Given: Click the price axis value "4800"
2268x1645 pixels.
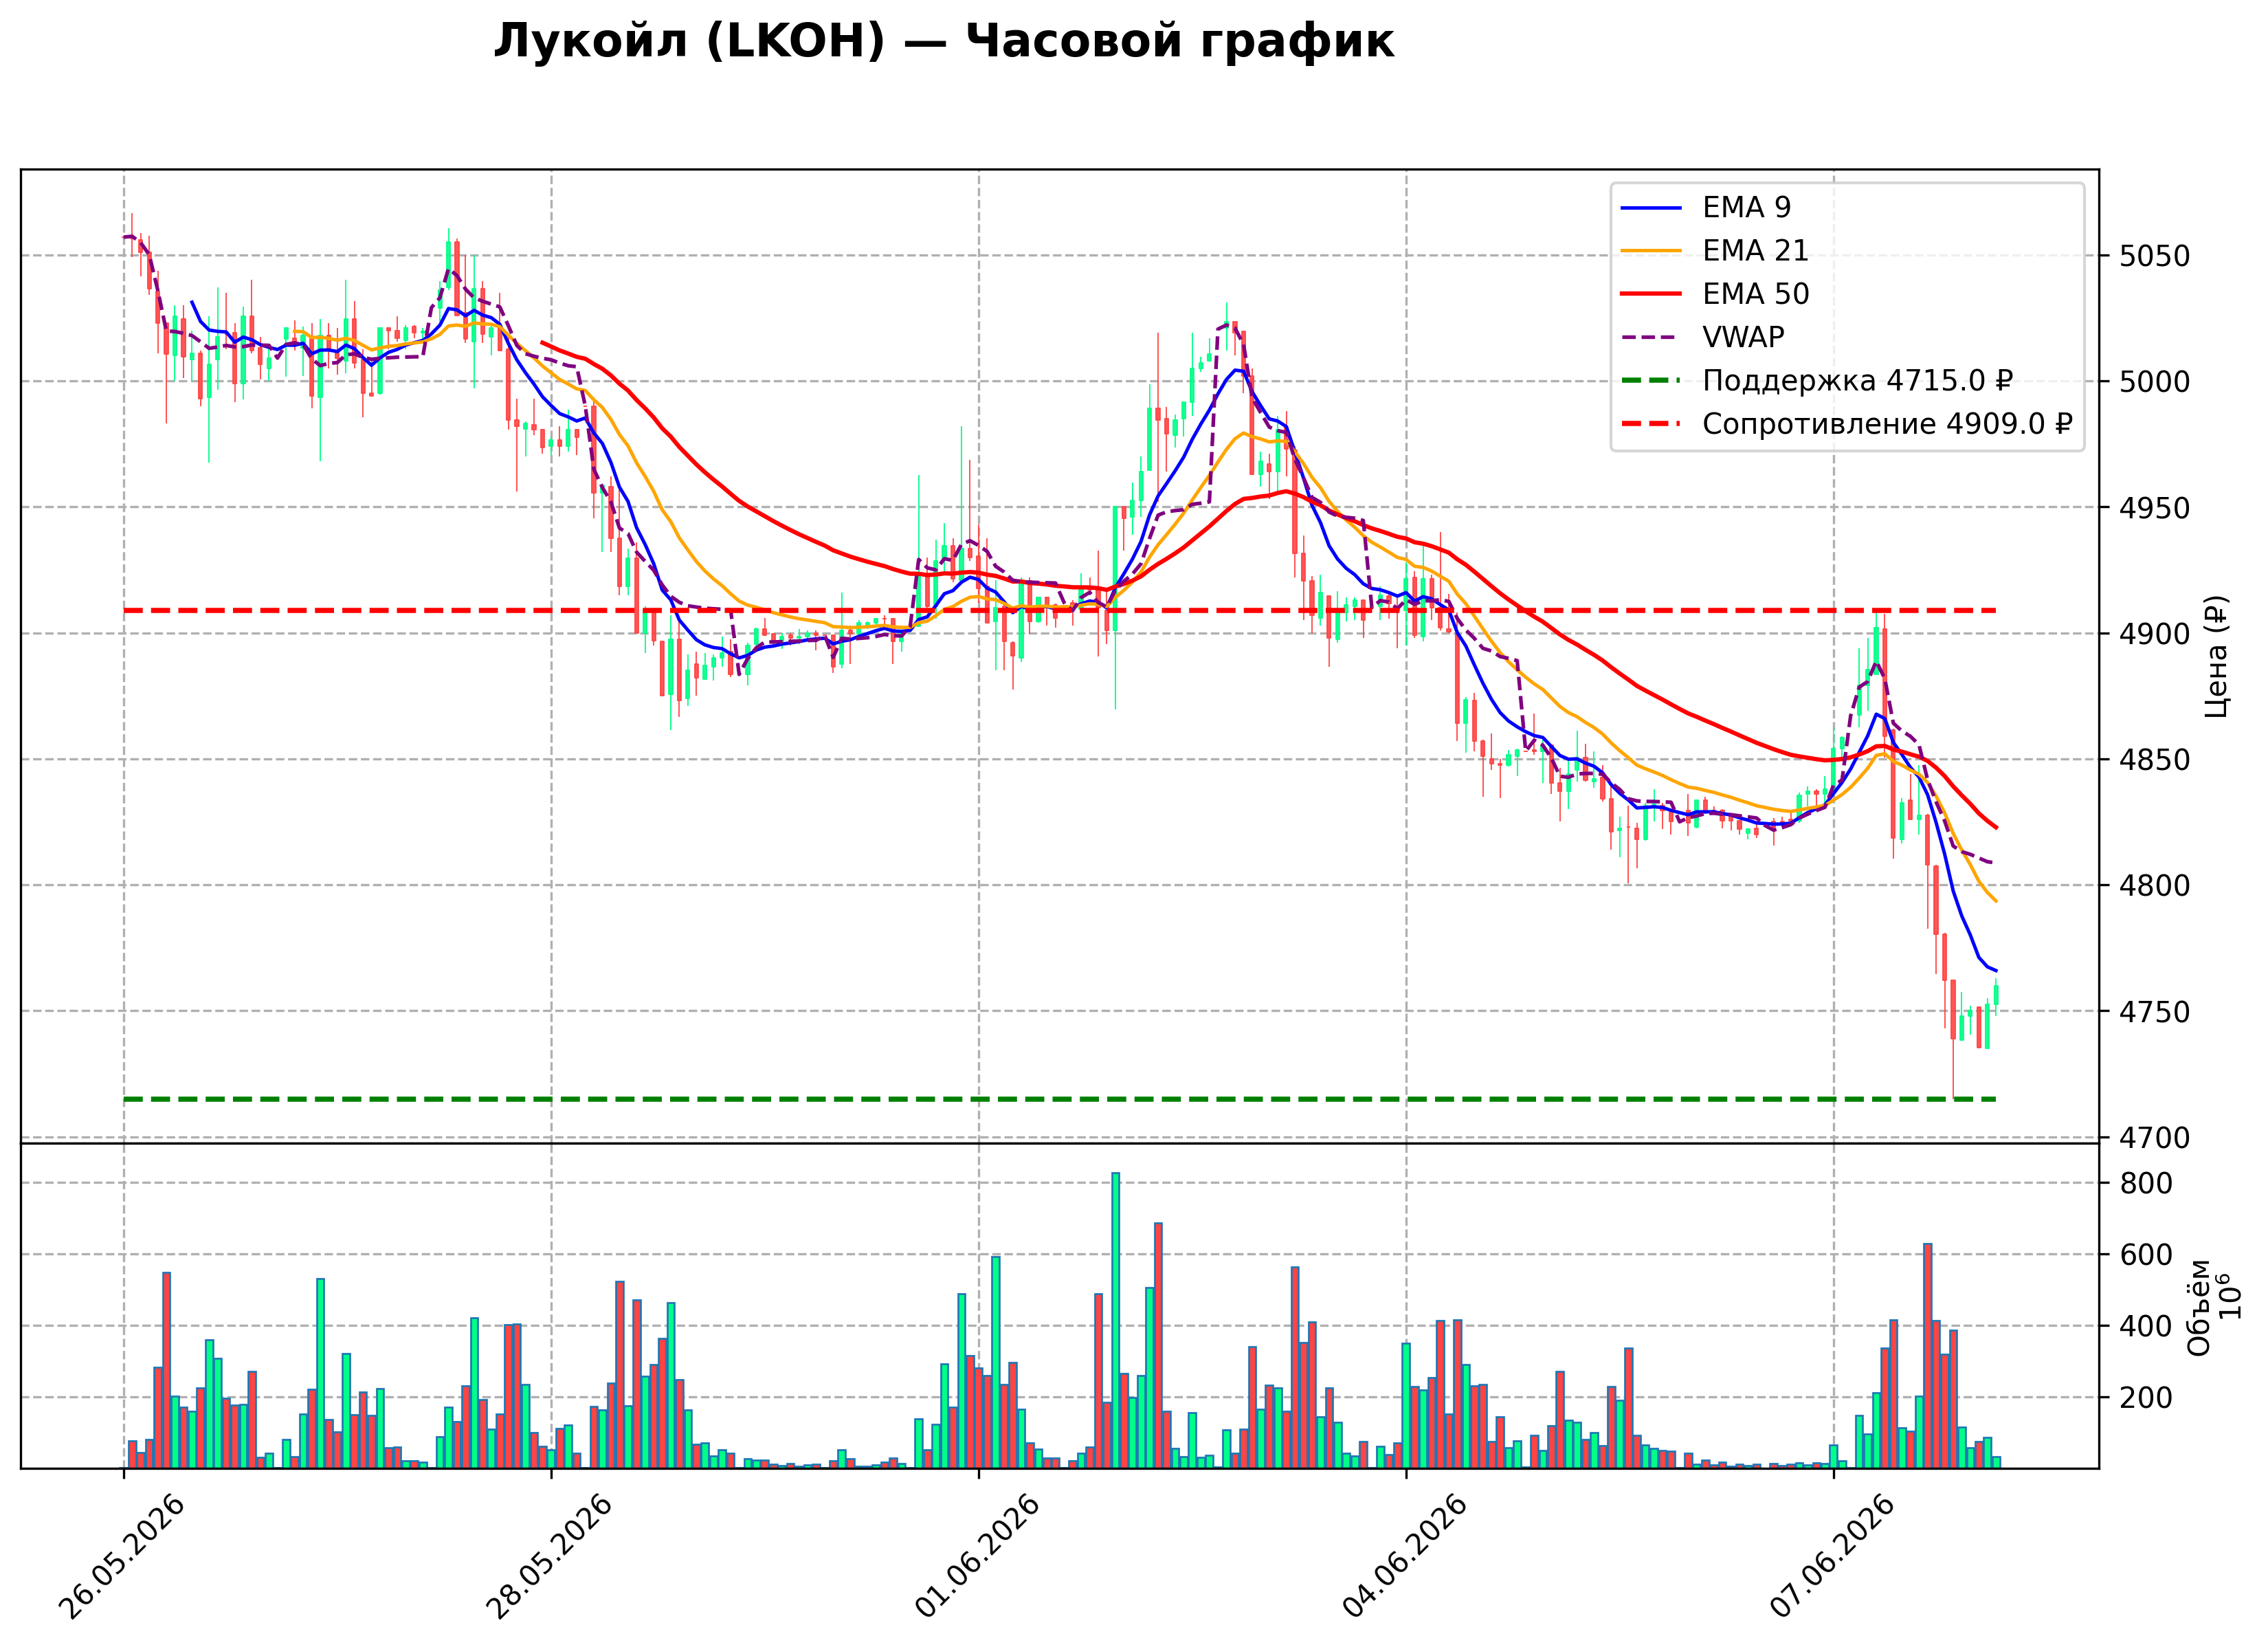Looking at the screenshot, I should [2154, 886].
